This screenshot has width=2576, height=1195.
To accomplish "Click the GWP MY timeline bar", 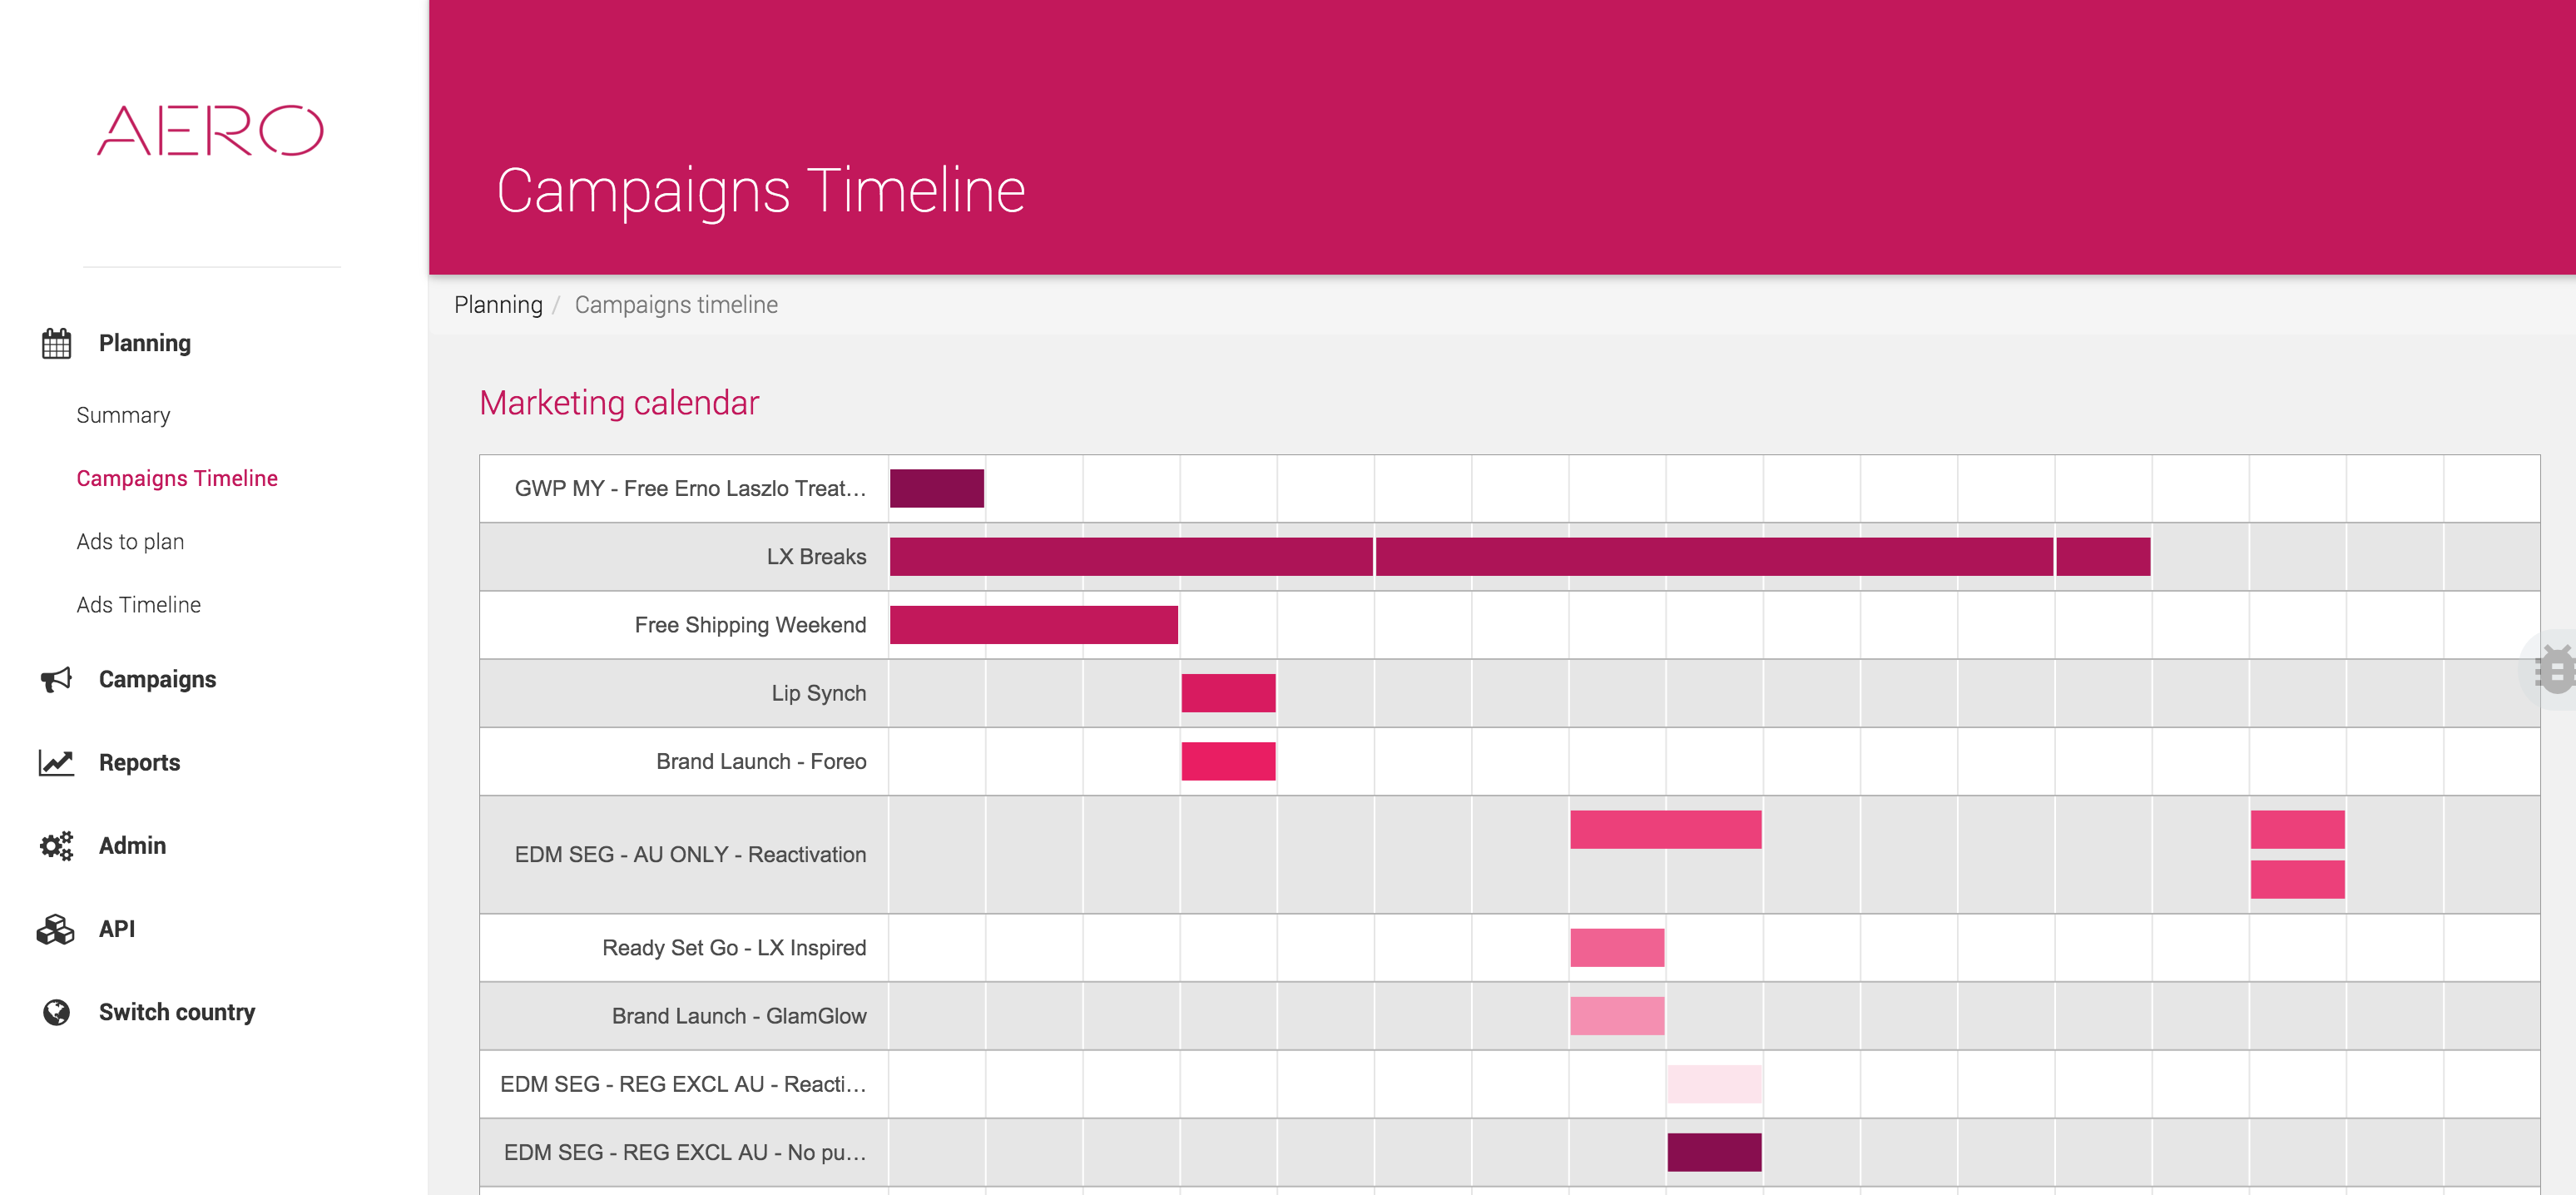I will click(937, 489).
